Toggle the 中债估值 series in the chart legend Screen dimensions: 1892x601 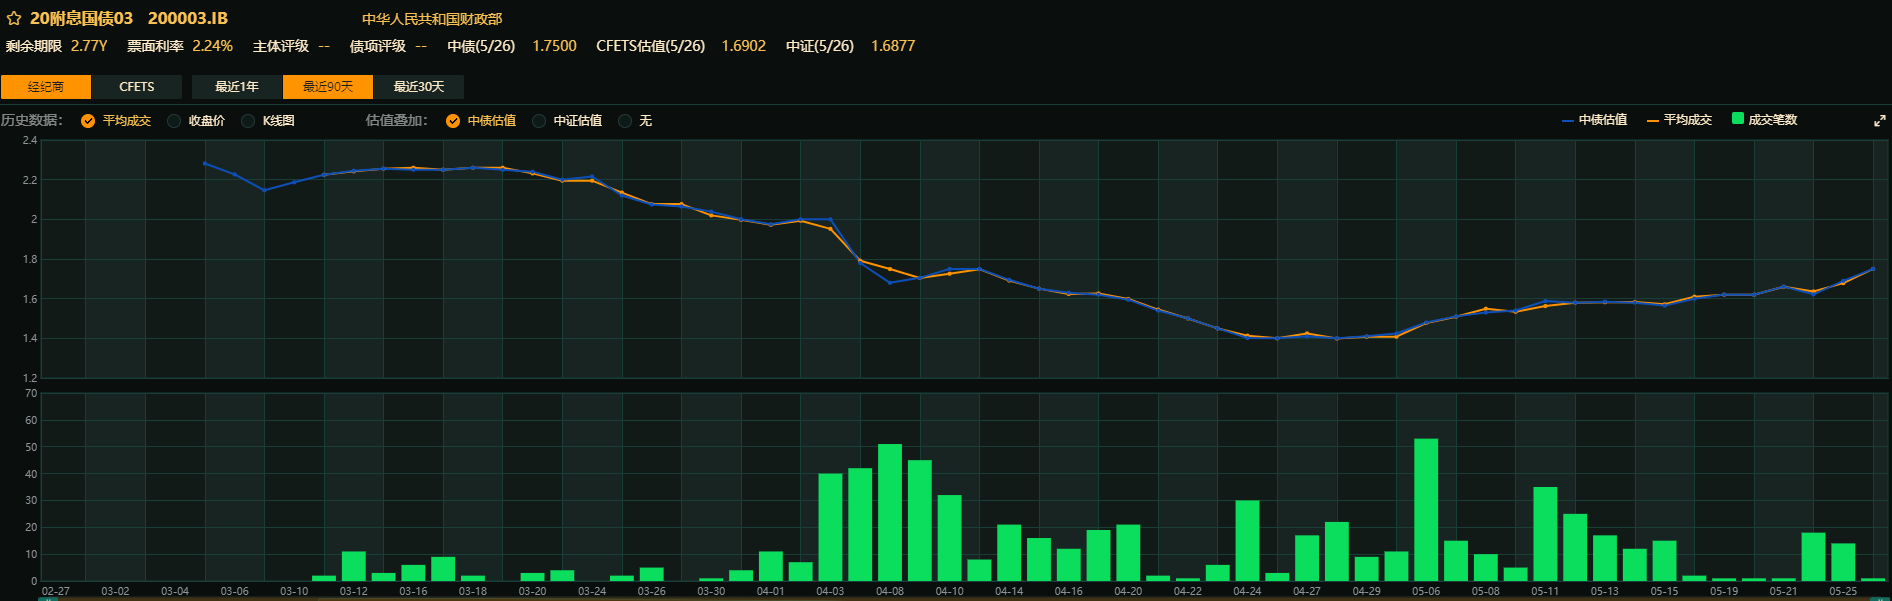point(1594,120)
